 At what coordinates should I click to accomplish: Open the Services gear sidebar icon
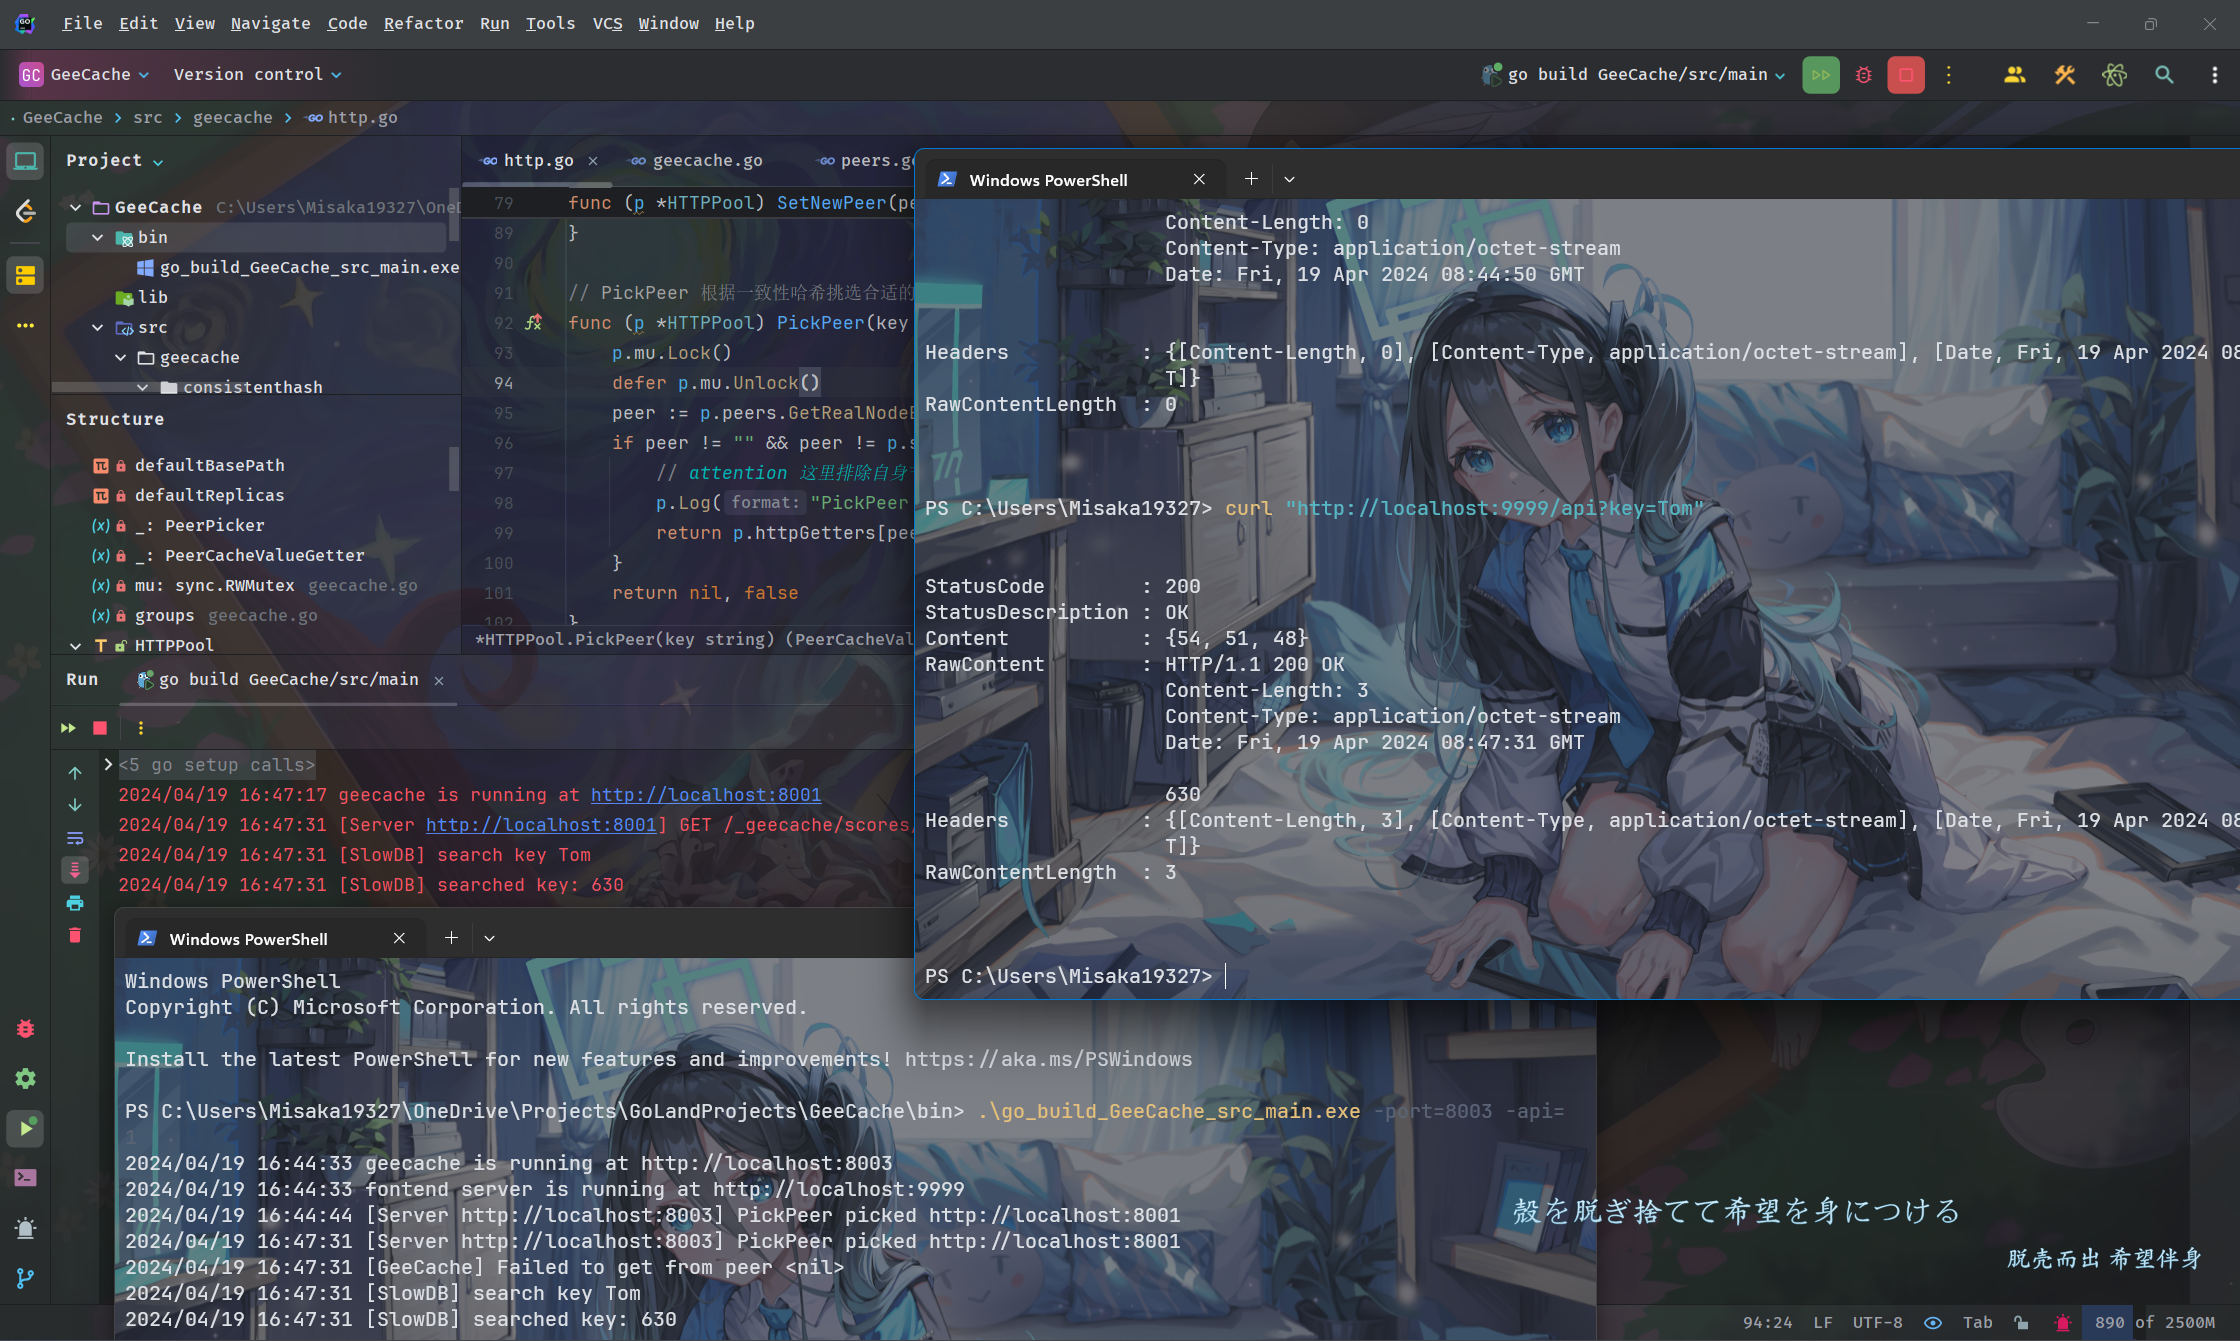(25, 1078)
